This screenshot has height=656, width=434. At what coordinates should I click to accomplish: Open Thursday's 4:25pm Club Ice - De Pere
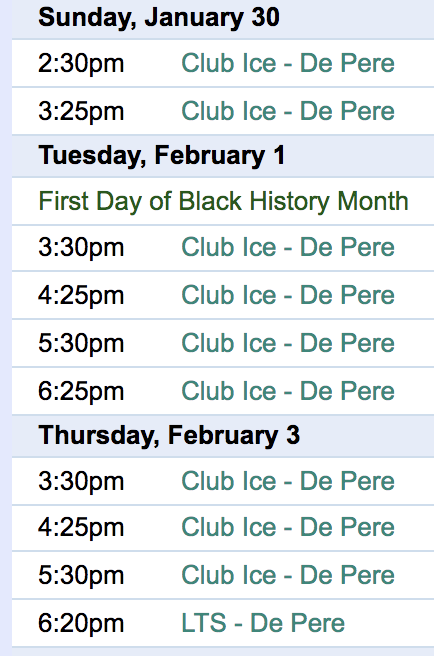pyautogui.click(x=288, y=527)
